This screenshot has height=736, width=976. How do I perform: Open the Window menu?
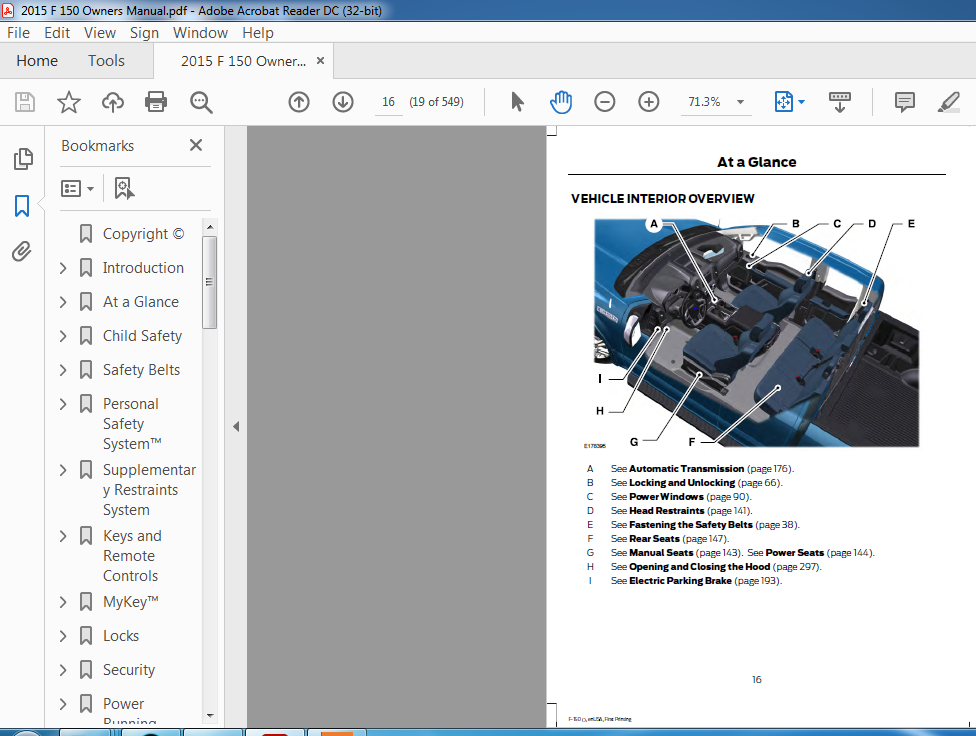click(200, 32)
